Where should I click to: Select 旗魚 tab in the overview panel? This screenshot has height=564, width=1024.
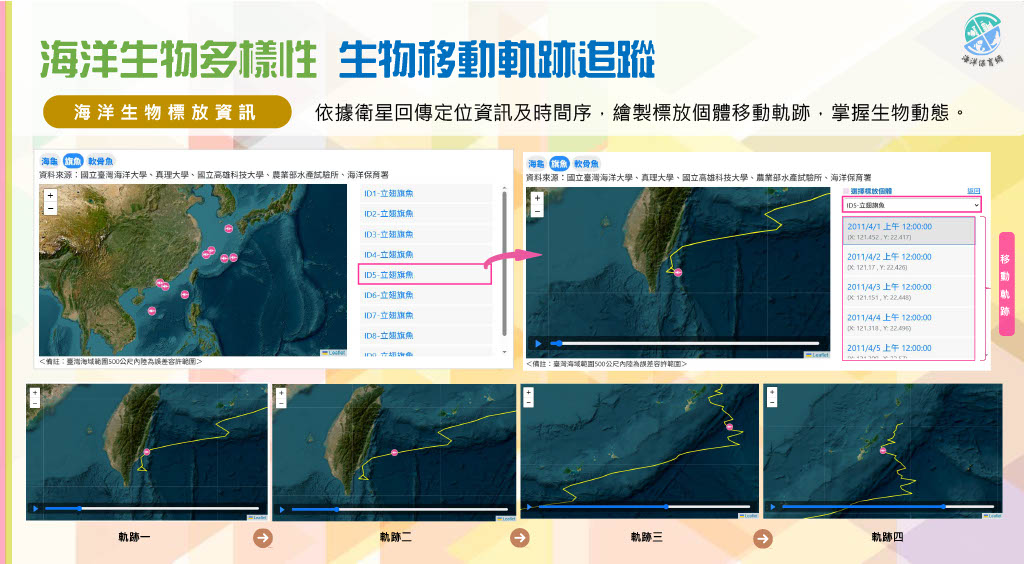pos(73,161)
